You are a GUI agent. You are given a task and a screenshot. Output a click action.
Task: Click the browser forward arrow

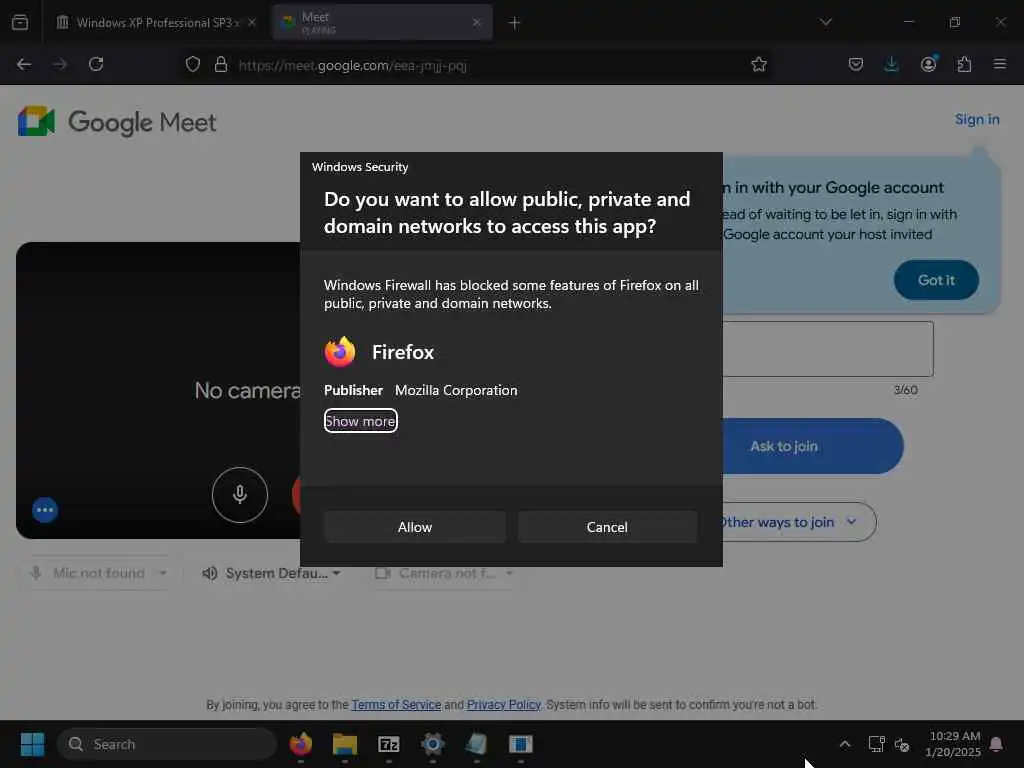coord(60,64)
